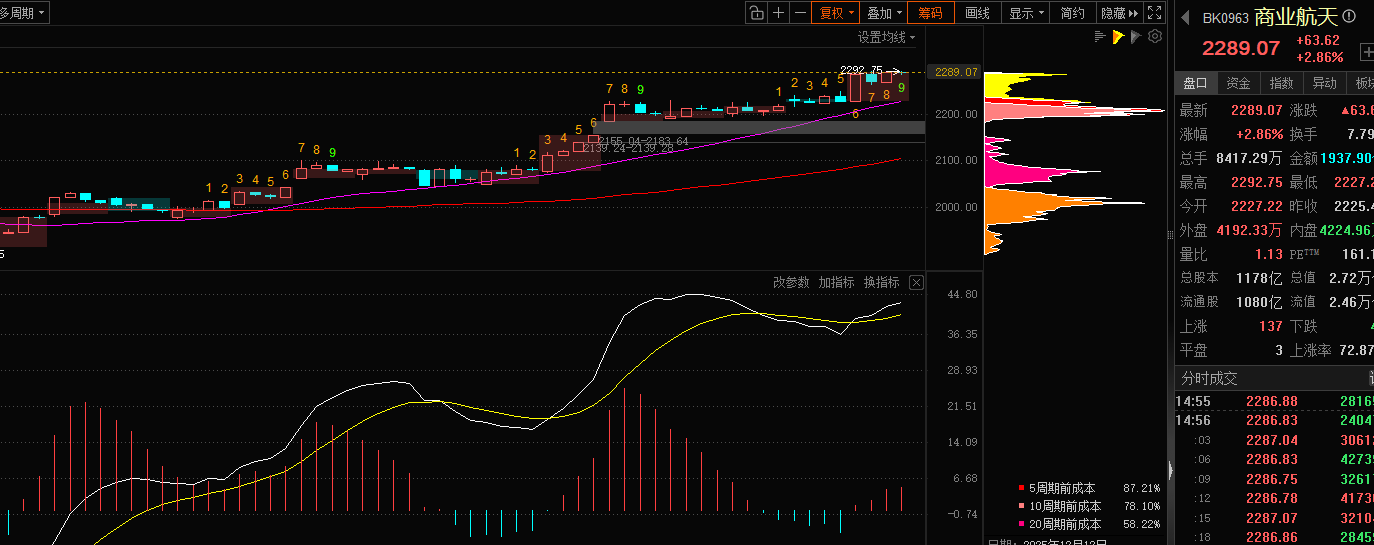Screen dimensions: 1374x545
Task: Toggle the 筹码 chip view button
Action: (x=930, y=13)
